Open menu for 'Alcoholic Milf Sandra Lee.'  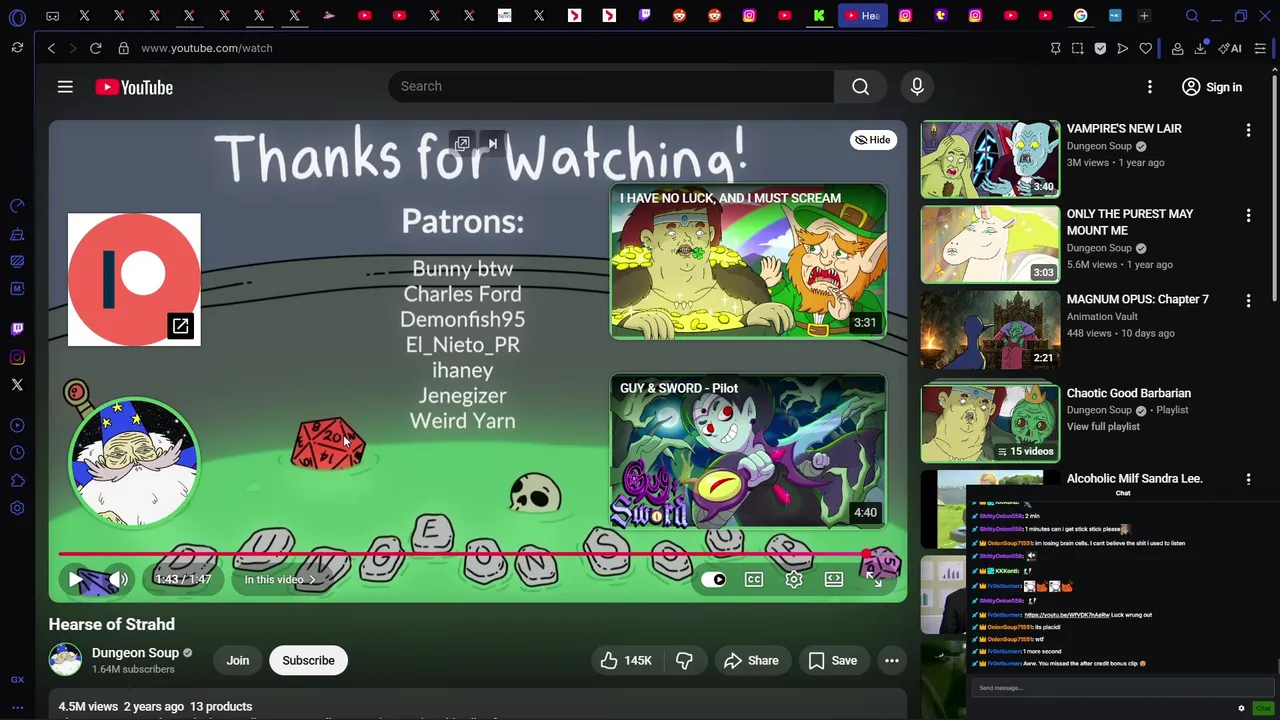(x=1248, y=479)
